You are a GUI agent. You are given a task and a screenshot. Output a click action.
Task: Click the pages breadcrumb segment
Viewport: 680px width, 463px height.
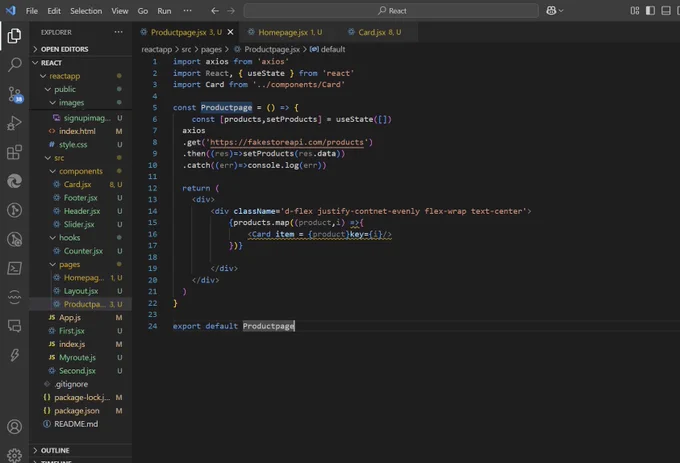point(211,49)
